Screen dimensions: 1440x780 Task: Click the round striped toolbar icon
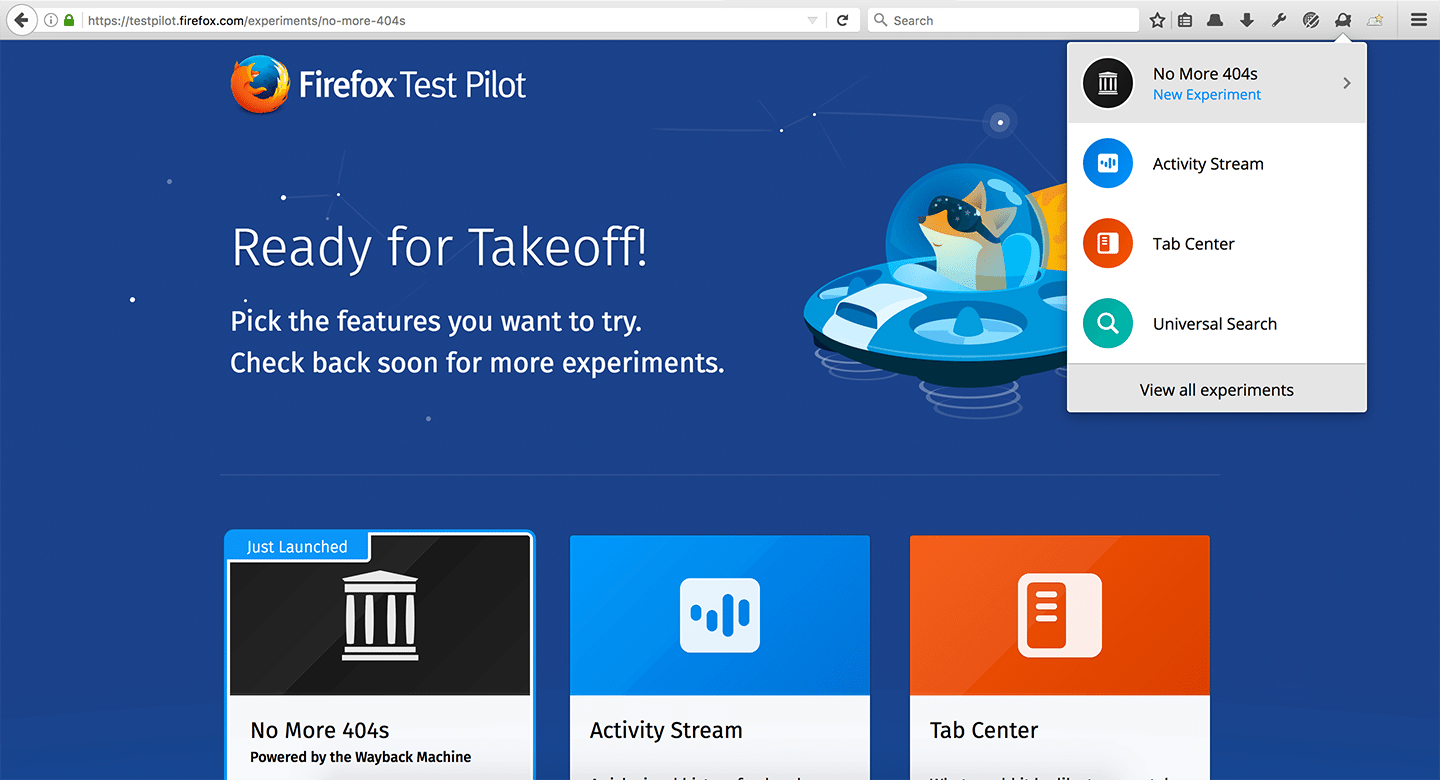(1311, 20)
